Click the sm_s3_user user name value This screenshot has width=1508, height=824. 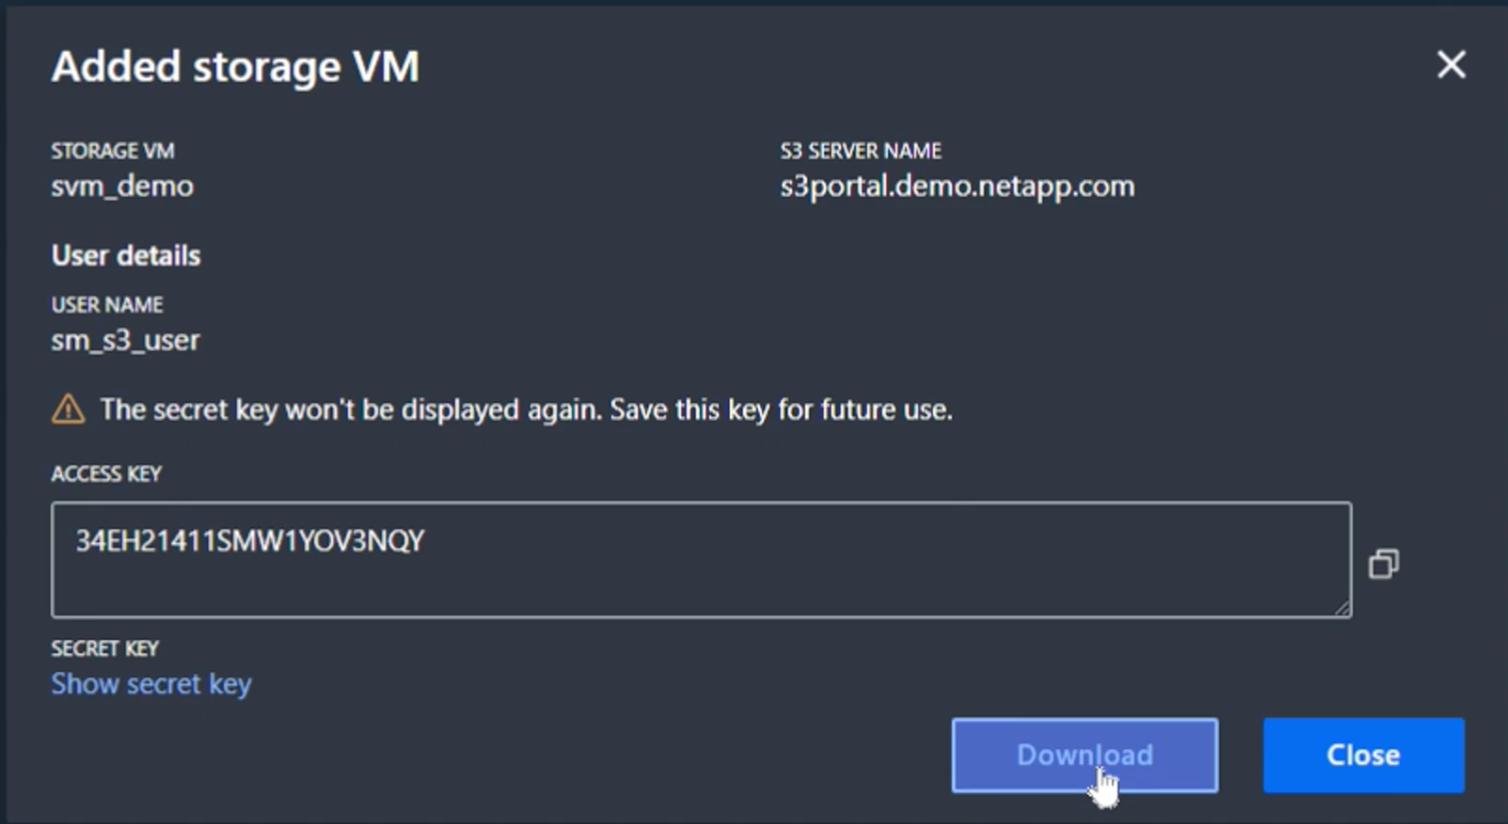pos(125,340)
